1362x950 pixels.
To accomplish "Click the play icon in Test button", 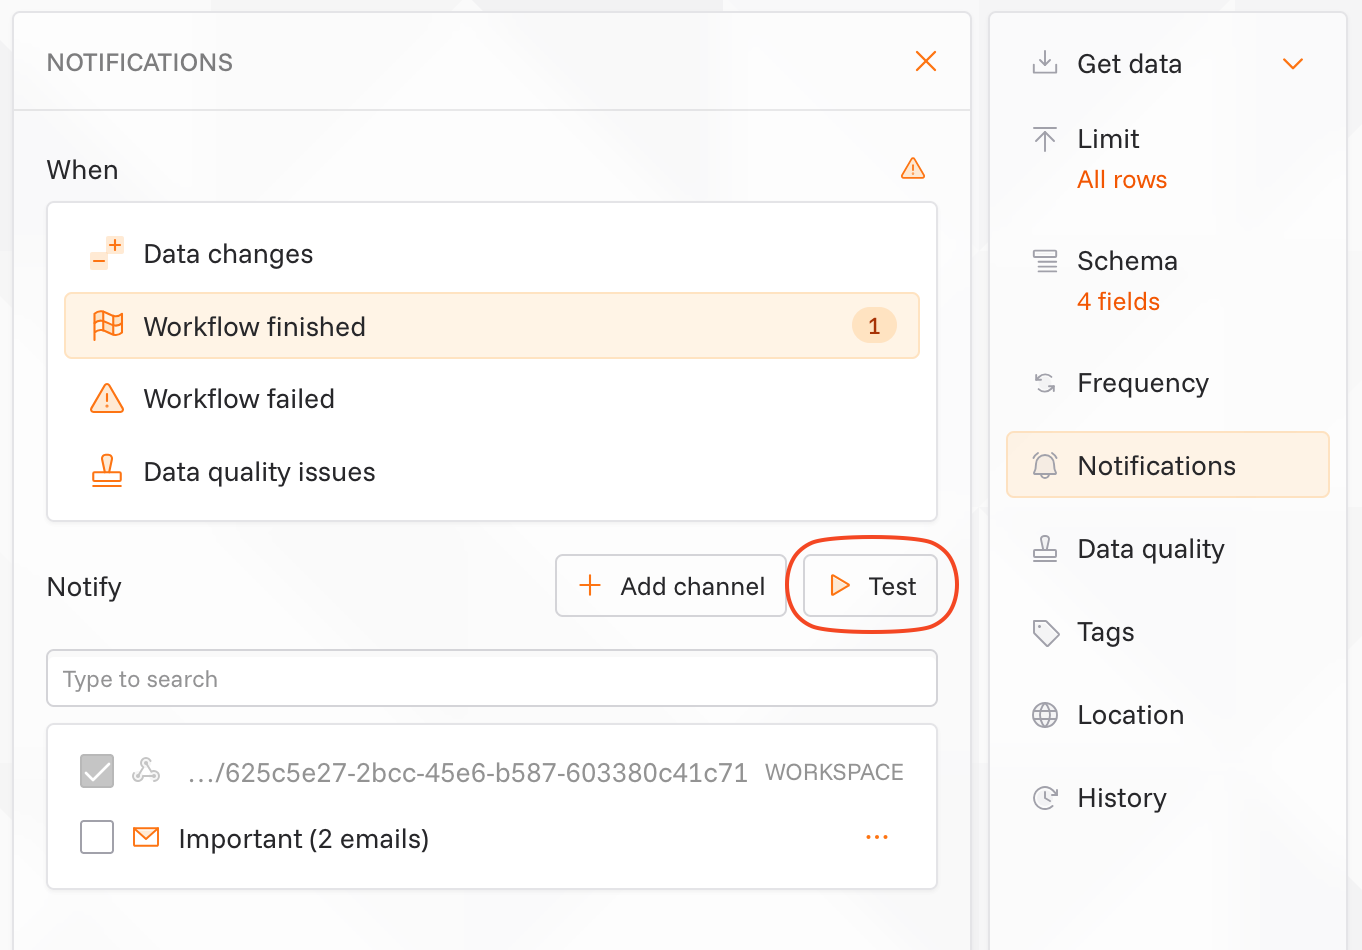I will click(840, 586).
